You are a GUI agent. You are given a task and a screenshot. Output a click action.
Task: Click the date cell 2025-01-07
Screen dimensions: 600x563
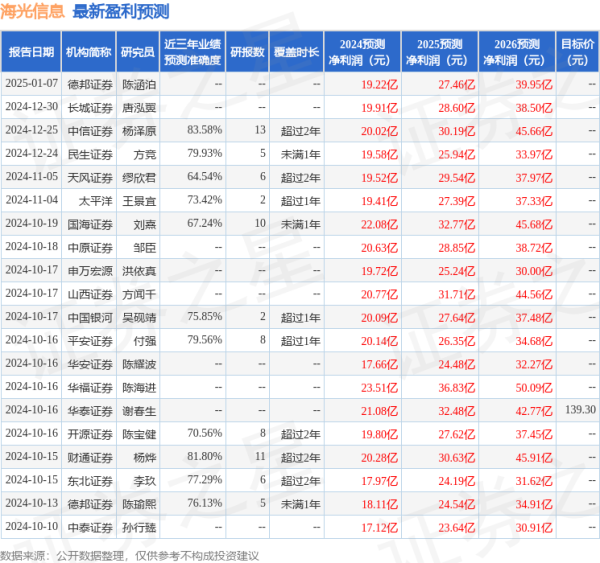pos(31,83)
